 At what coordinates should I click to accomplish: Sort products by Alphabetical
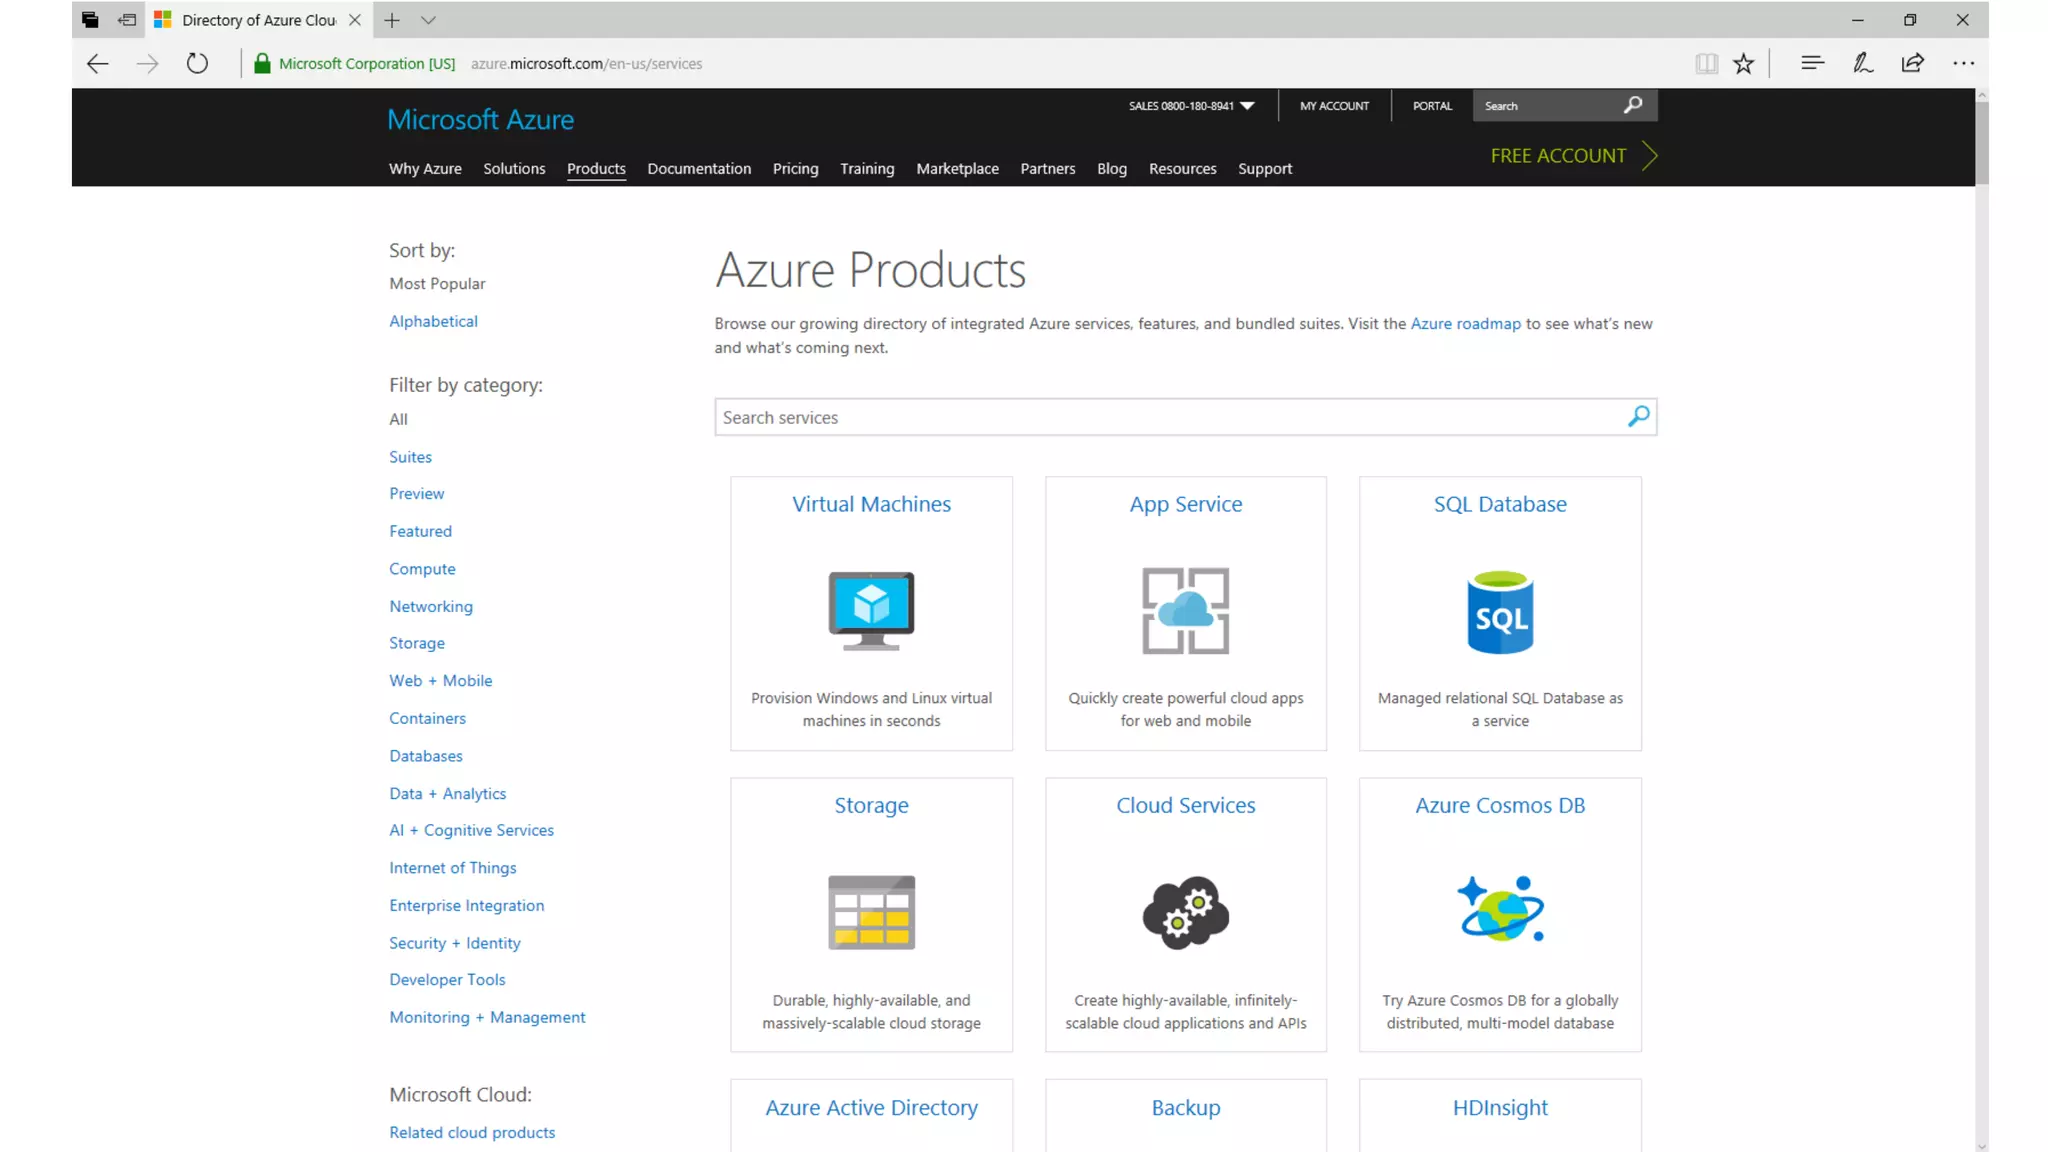[433, 321]
